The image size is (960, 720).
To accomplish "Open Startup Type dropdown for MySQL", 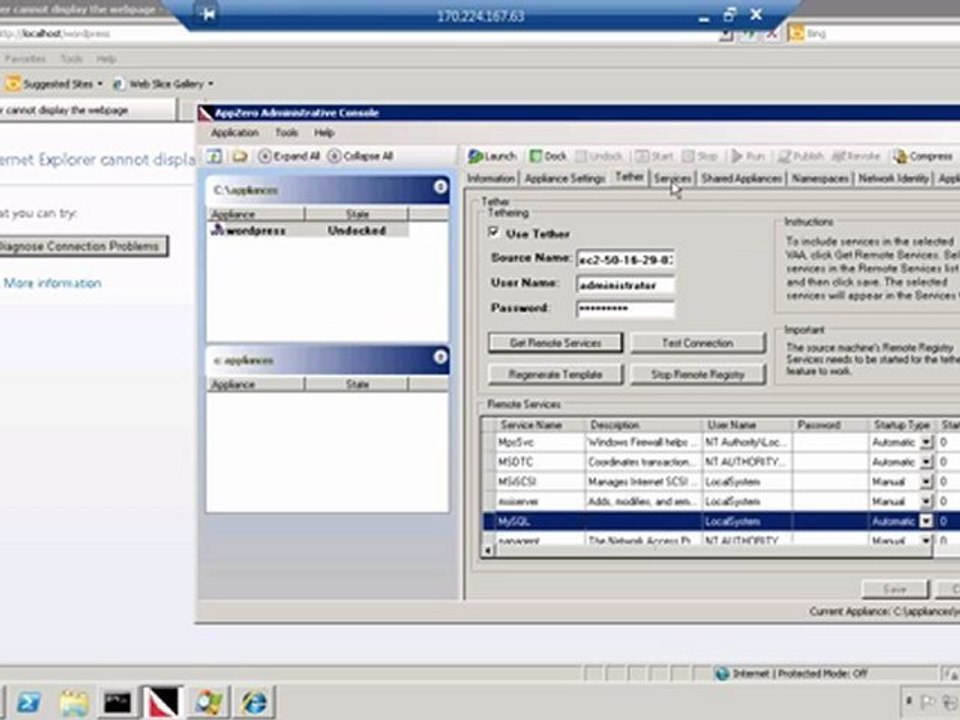I will 926,521.
